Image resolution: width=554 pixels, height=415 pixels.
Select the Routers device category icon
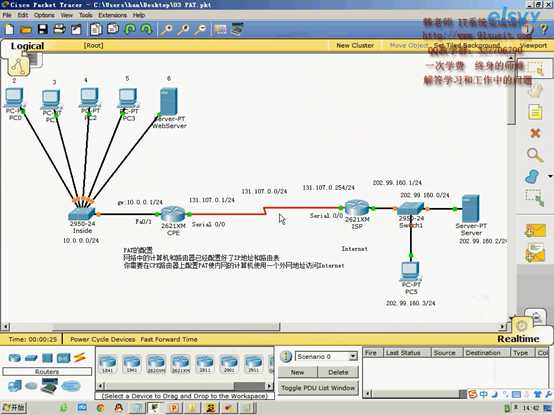14,358
